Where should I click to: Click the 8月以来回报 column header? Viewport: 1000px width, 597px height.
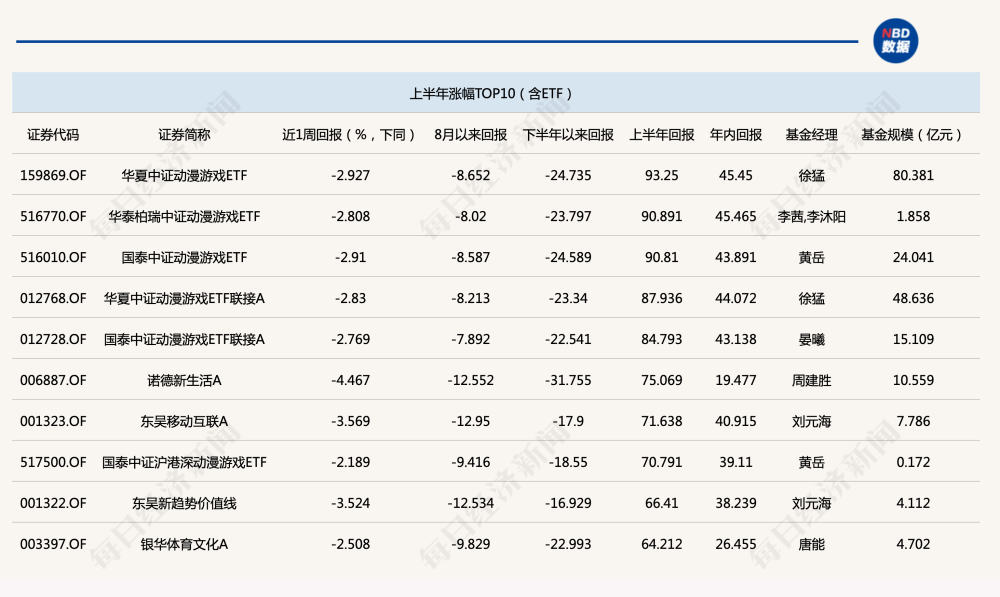tap(471, 135)
